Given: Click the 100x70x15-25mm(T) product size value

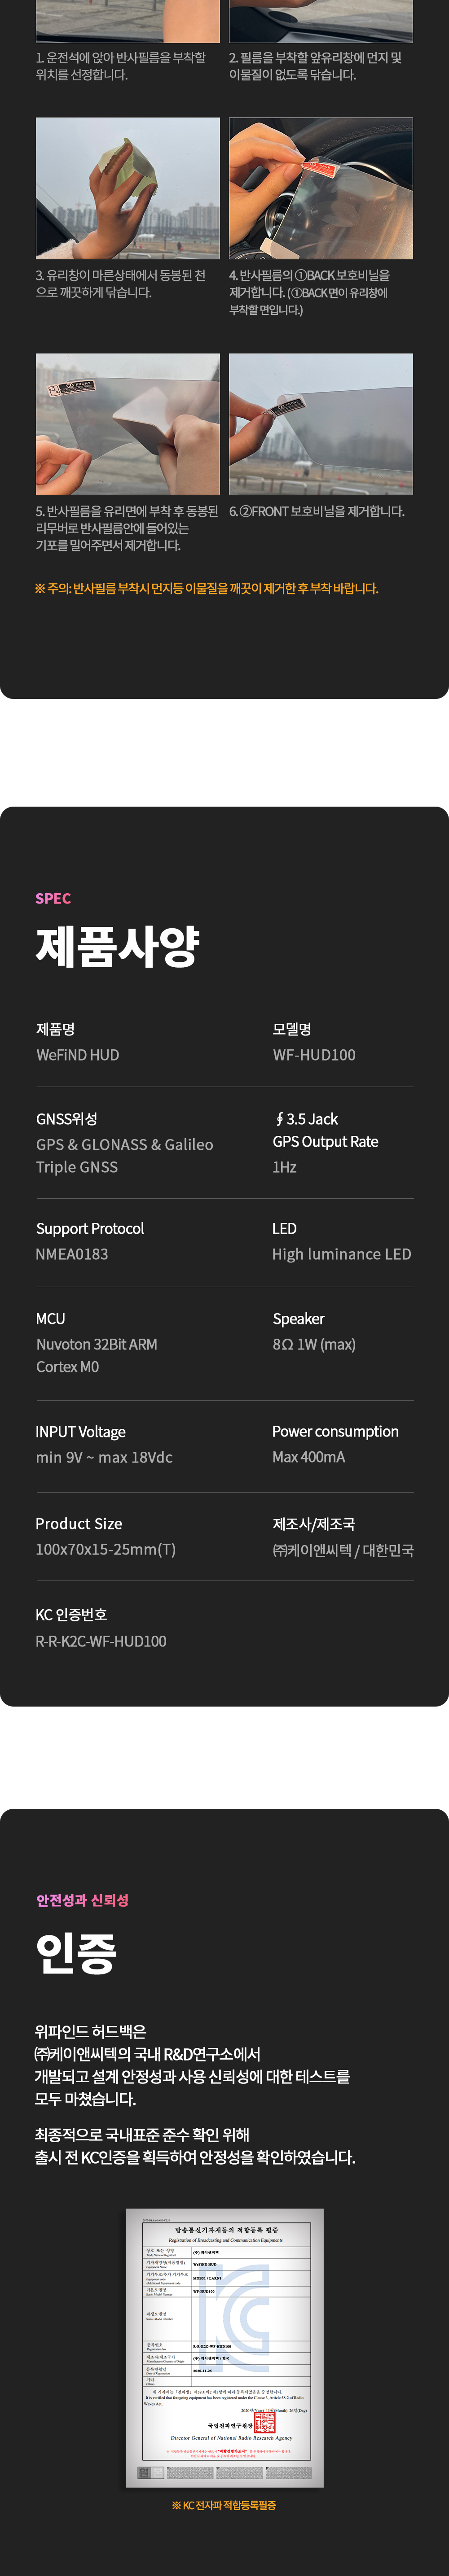Looking at the screenshot, I should (105, 1549).
